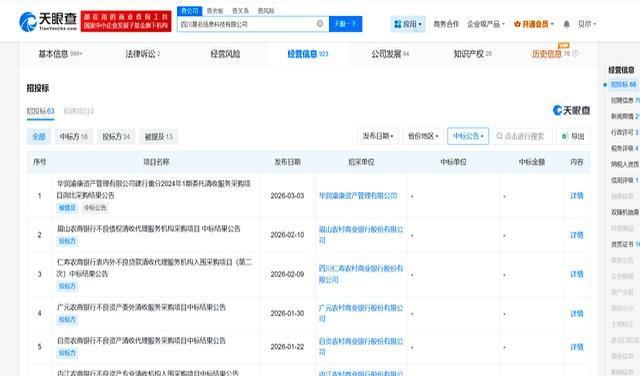Jump to 招投标 in the right sidebar
Screen dimensions: 640x376
pyautogui.click(x=624, y=85)
